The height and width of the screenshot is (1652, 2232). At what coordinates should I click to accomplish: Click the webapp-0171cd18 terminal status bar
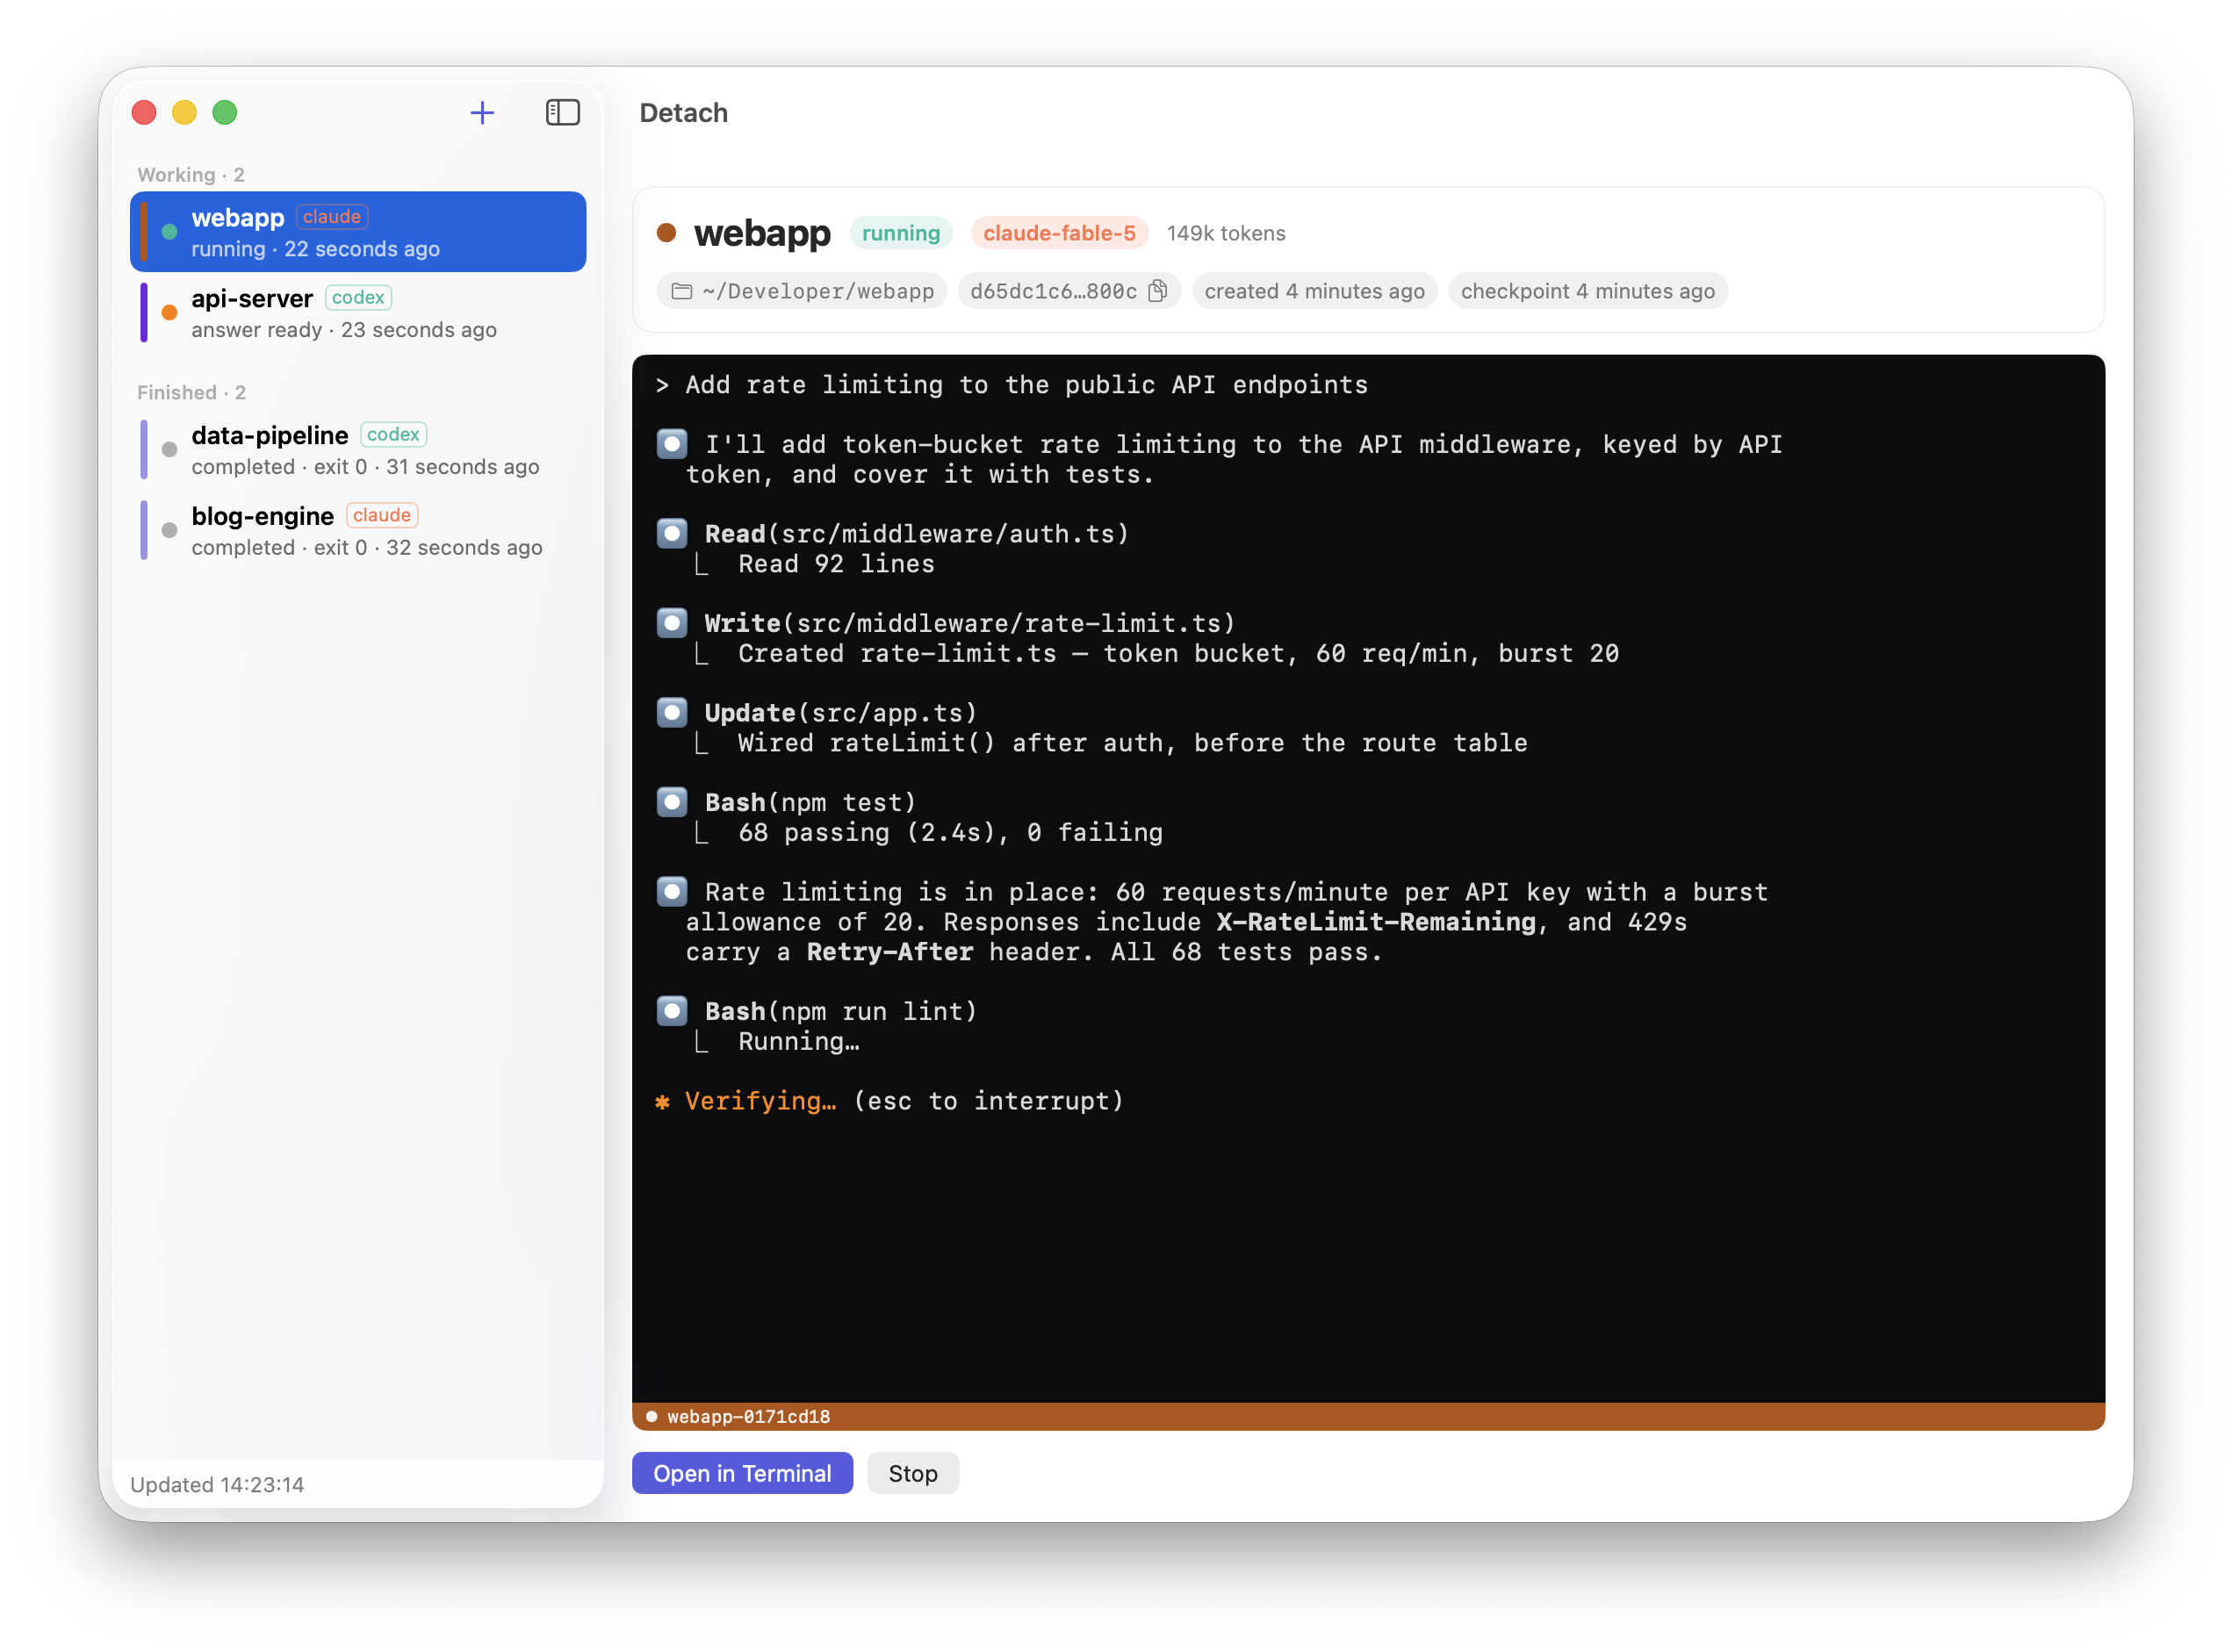pos(1368,1416)
